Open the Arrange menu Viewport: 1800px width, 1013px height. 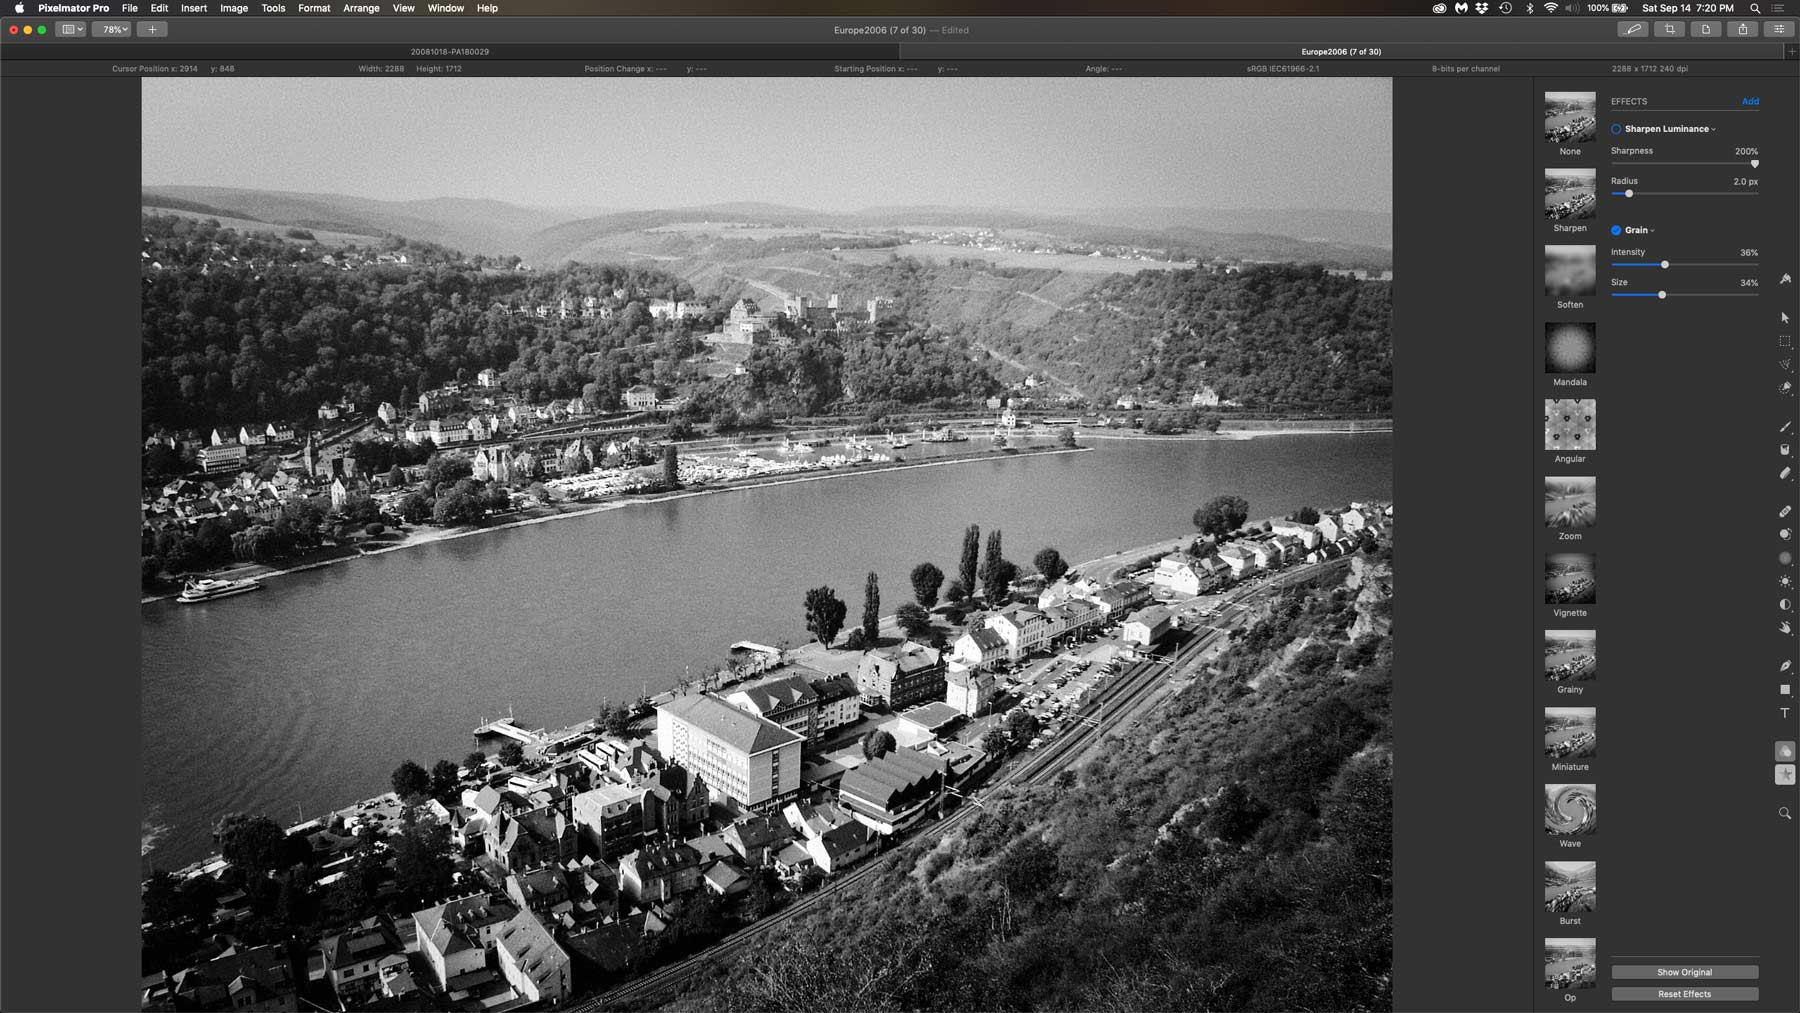point(361,8)
